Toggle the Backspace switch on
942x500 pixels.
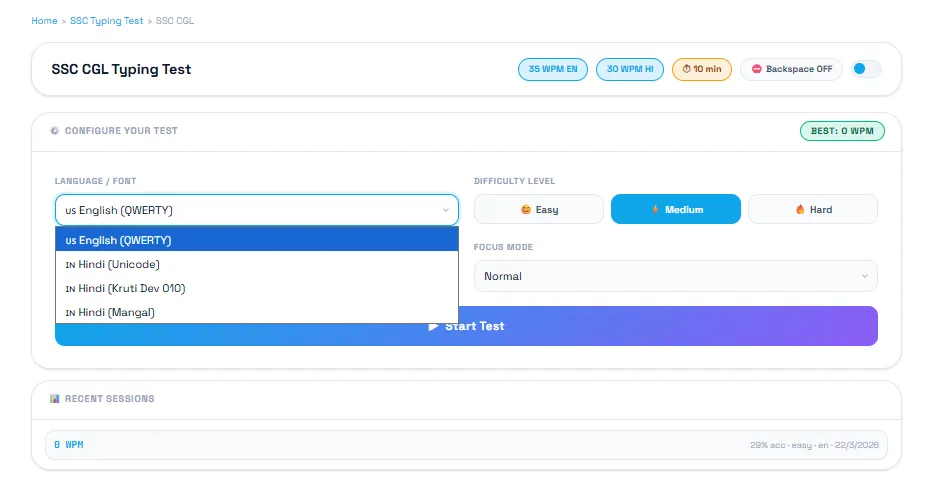pos(866,69)
